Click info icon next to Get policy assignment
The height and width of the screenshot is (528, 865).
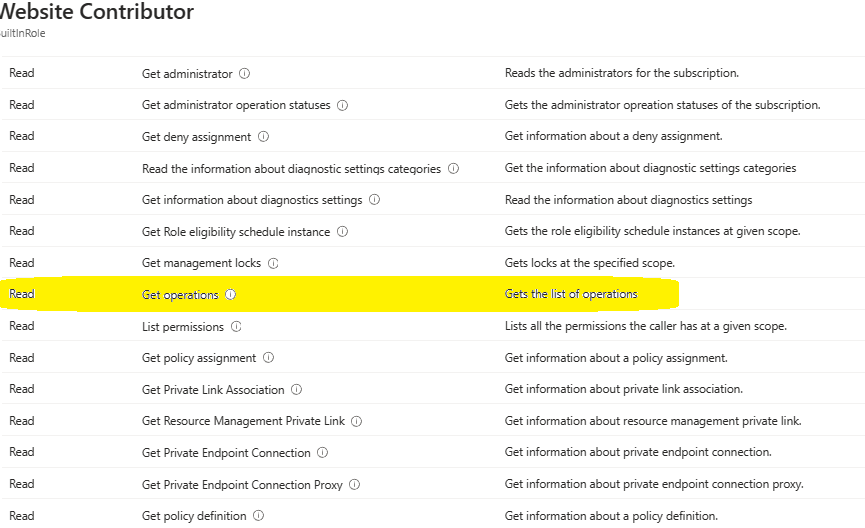point(269,358)
